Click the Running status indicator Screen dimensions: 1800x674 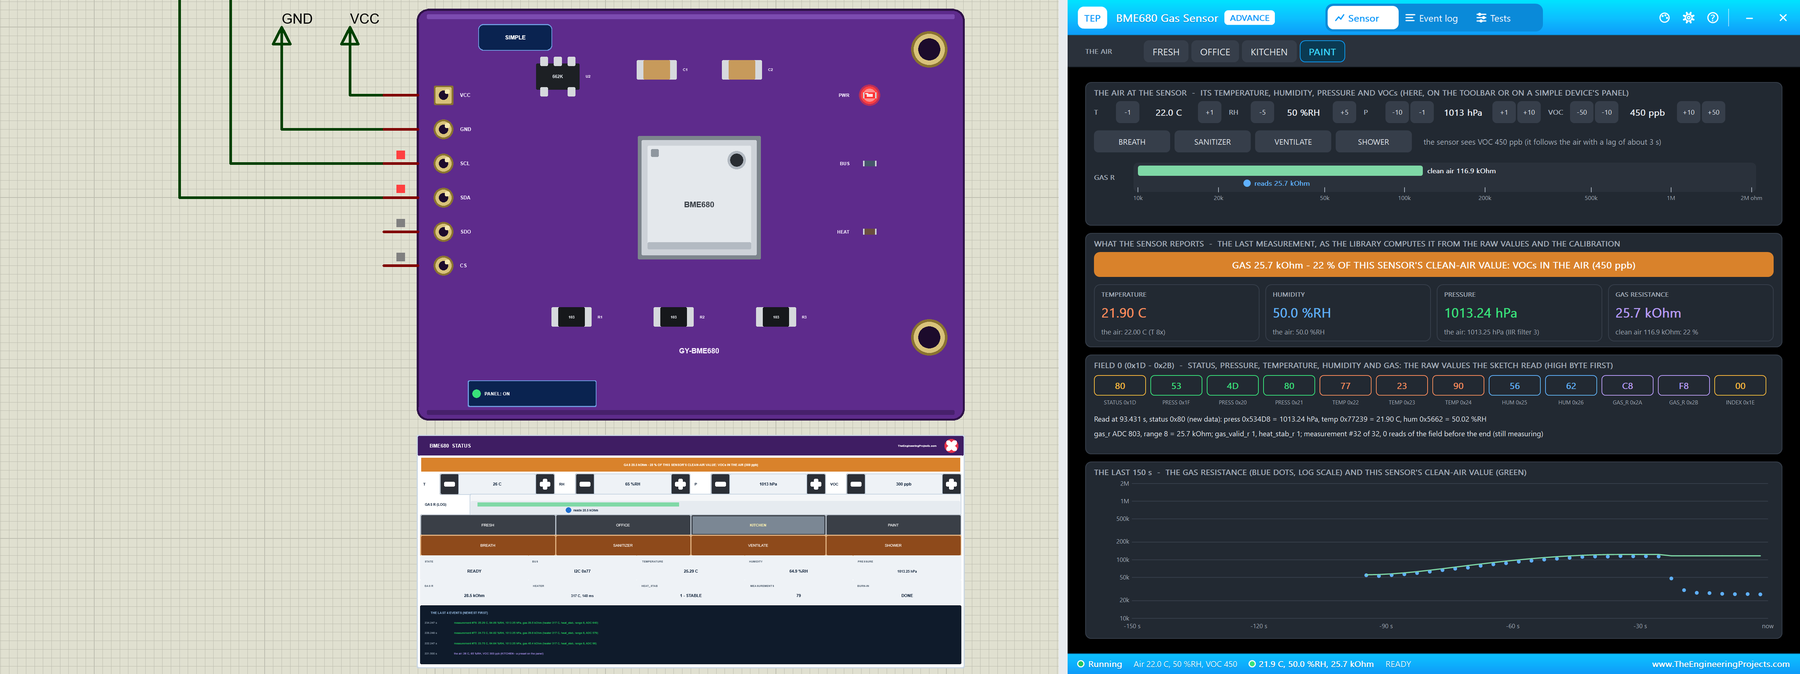pos(1099,664)
